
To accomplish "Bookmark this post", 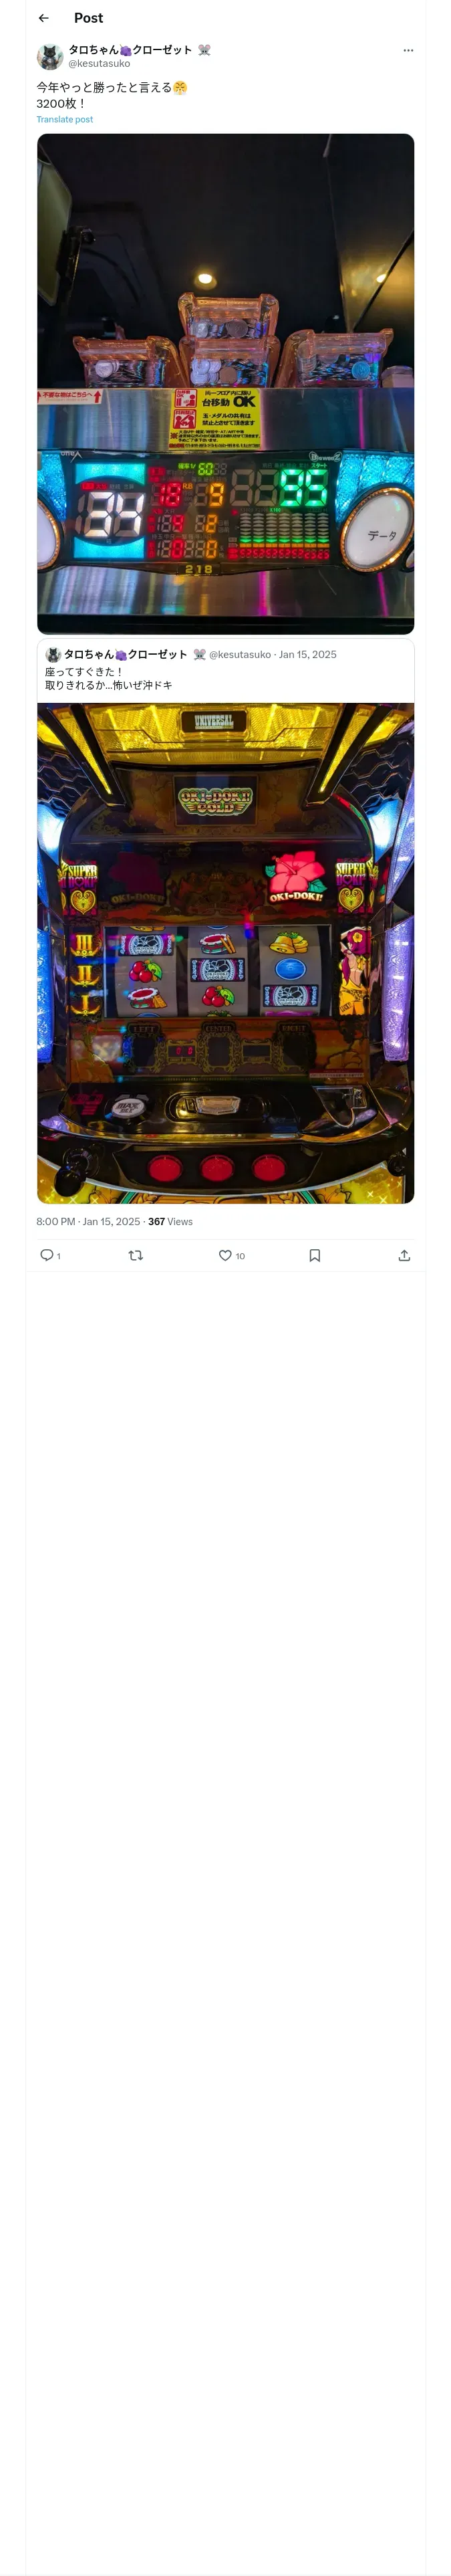I will (x=315, y=1255).
